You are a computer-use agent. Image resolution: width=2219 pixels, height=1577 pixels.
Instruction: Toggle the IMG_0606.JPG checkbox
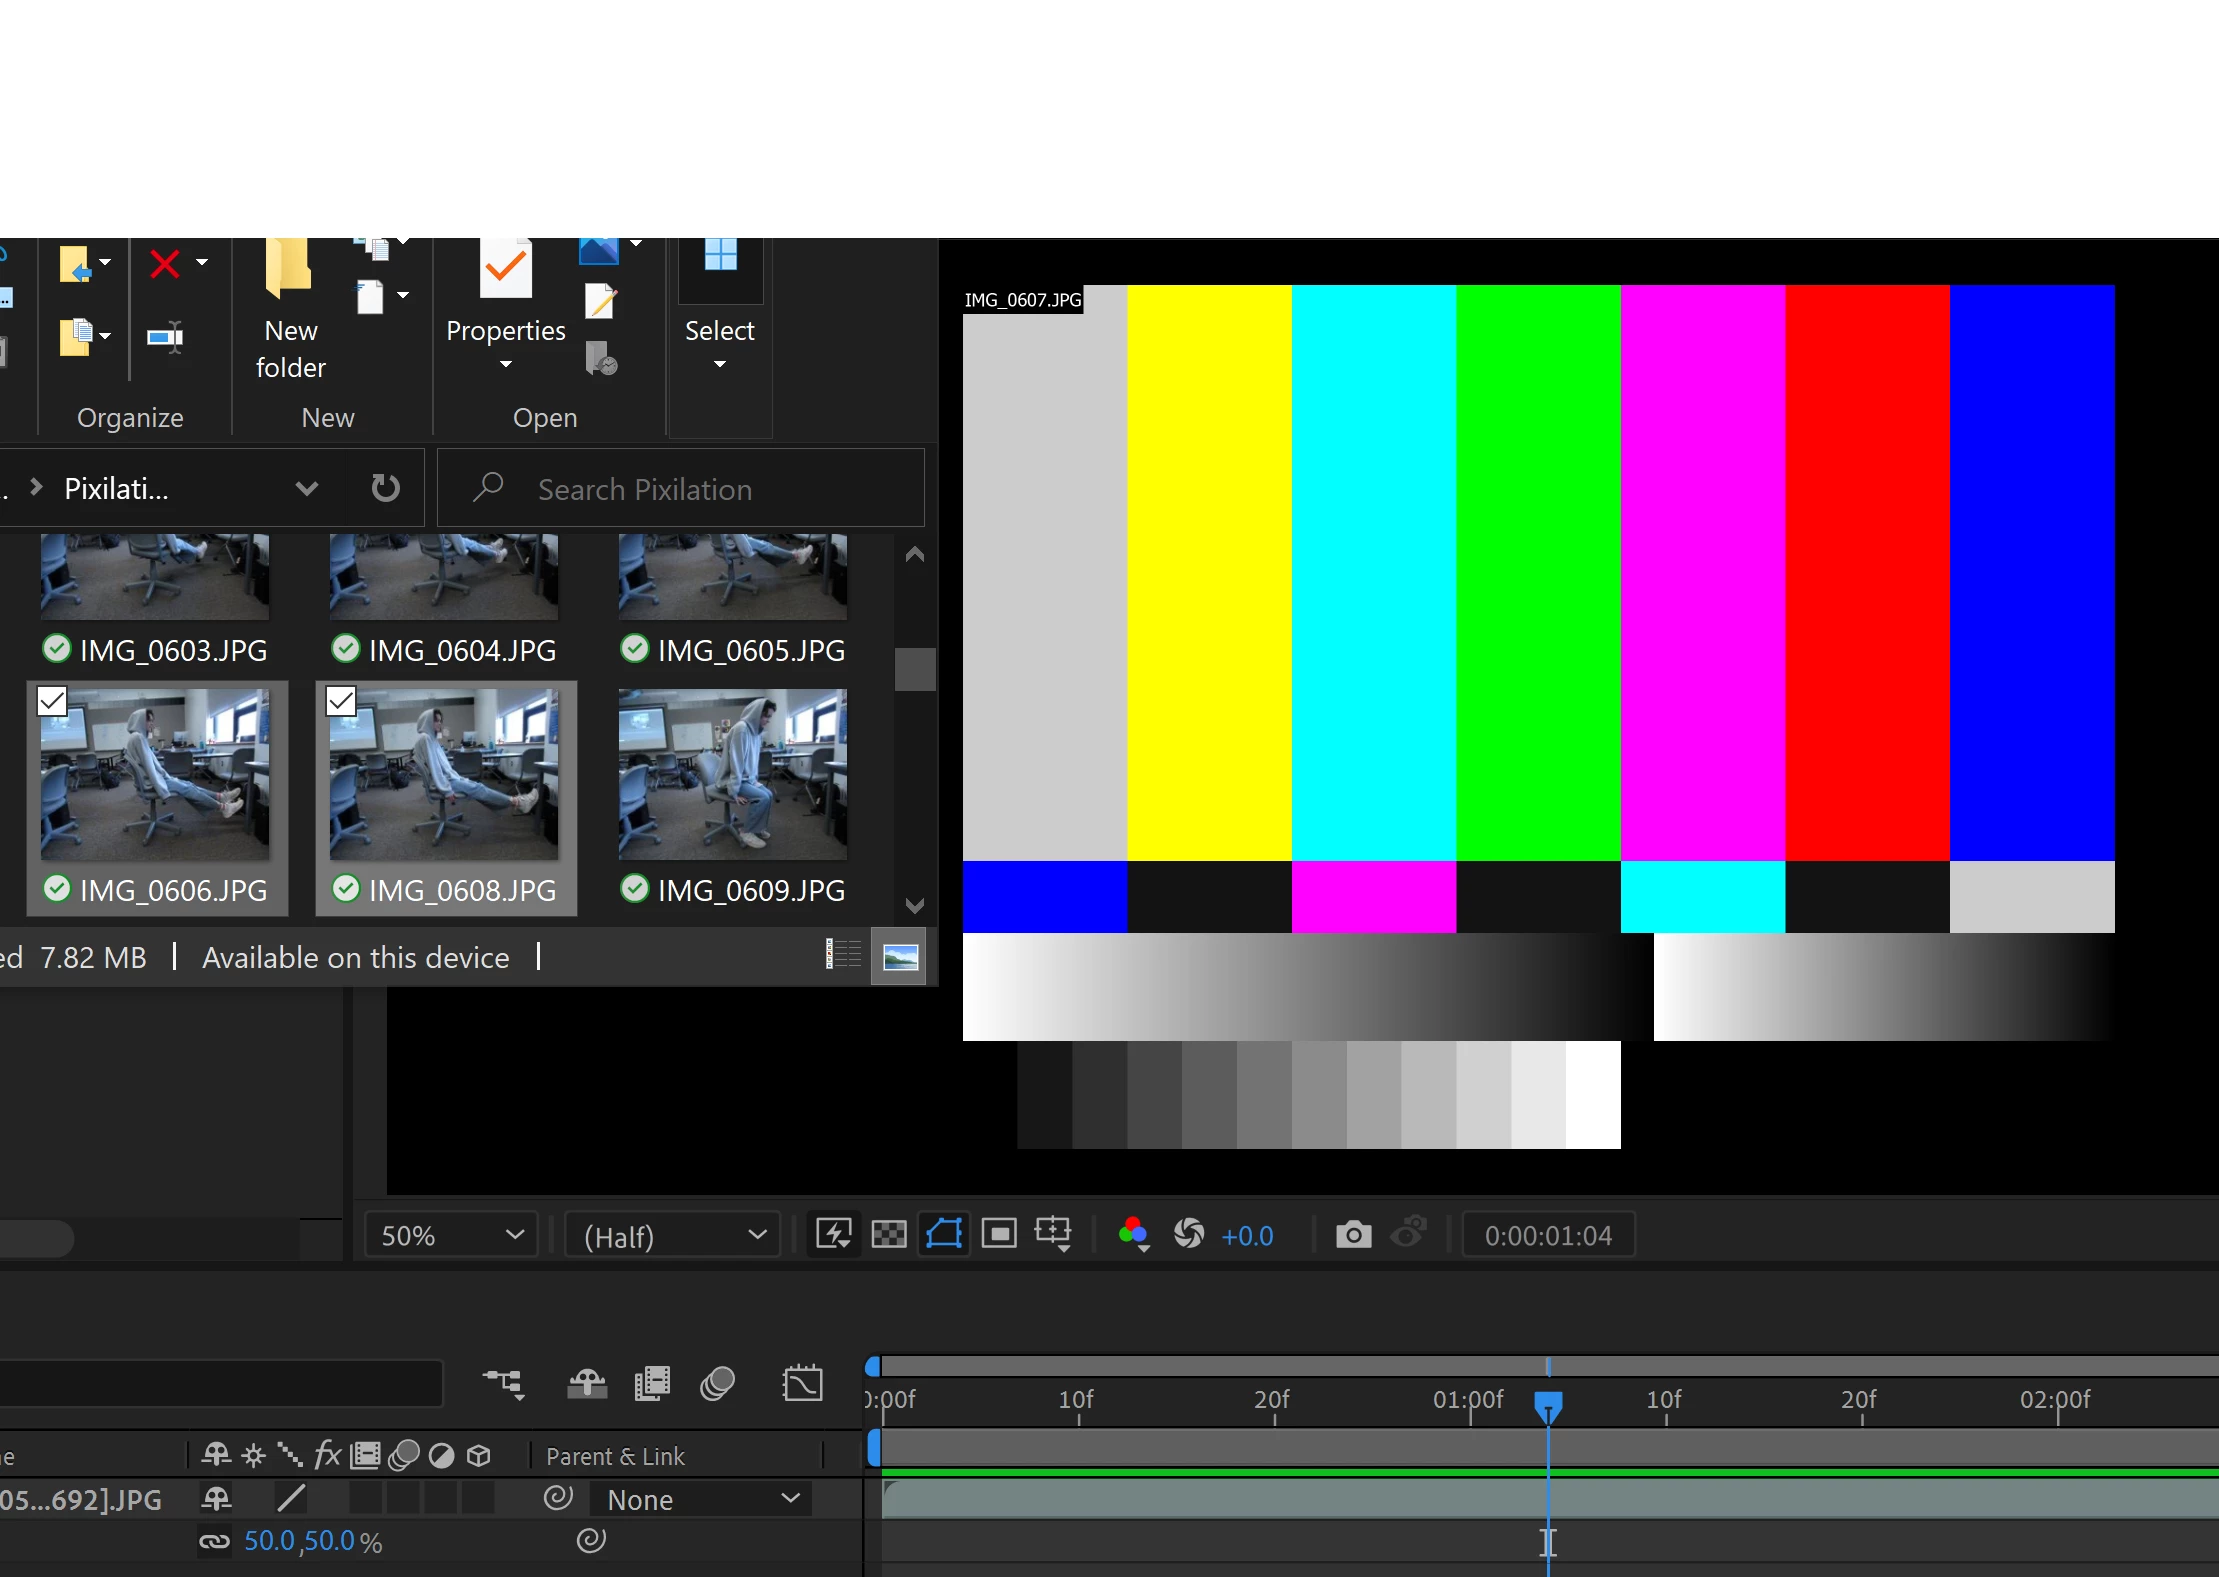point(52,701)
